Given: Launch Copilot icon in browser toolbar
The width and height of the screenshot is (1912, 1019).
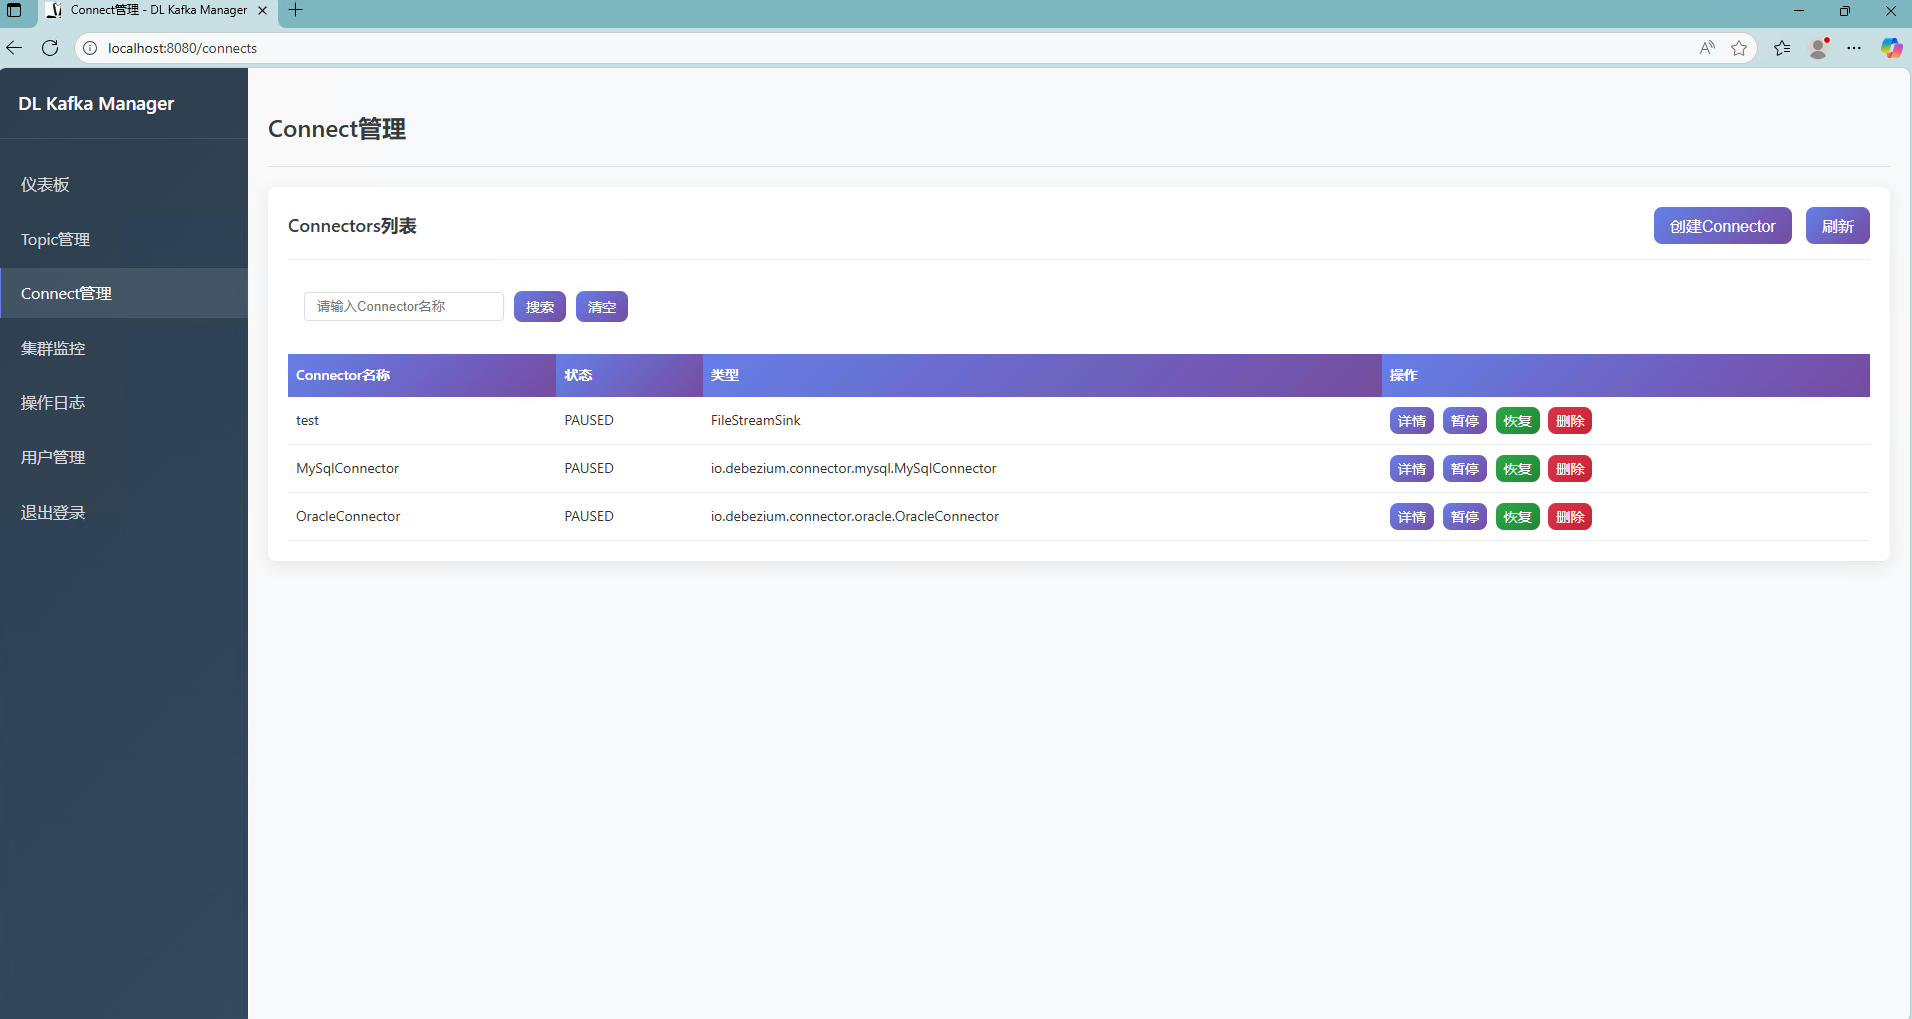Looking at the screenshot, I should coord(1891,48).
